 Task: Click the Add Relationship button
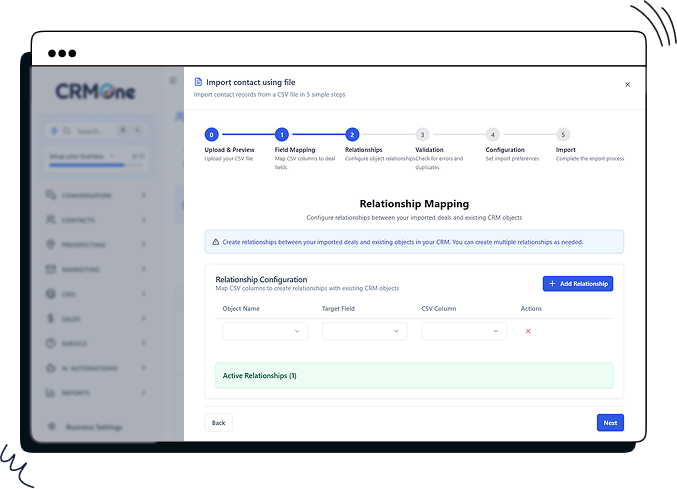[x=577, y=284]
